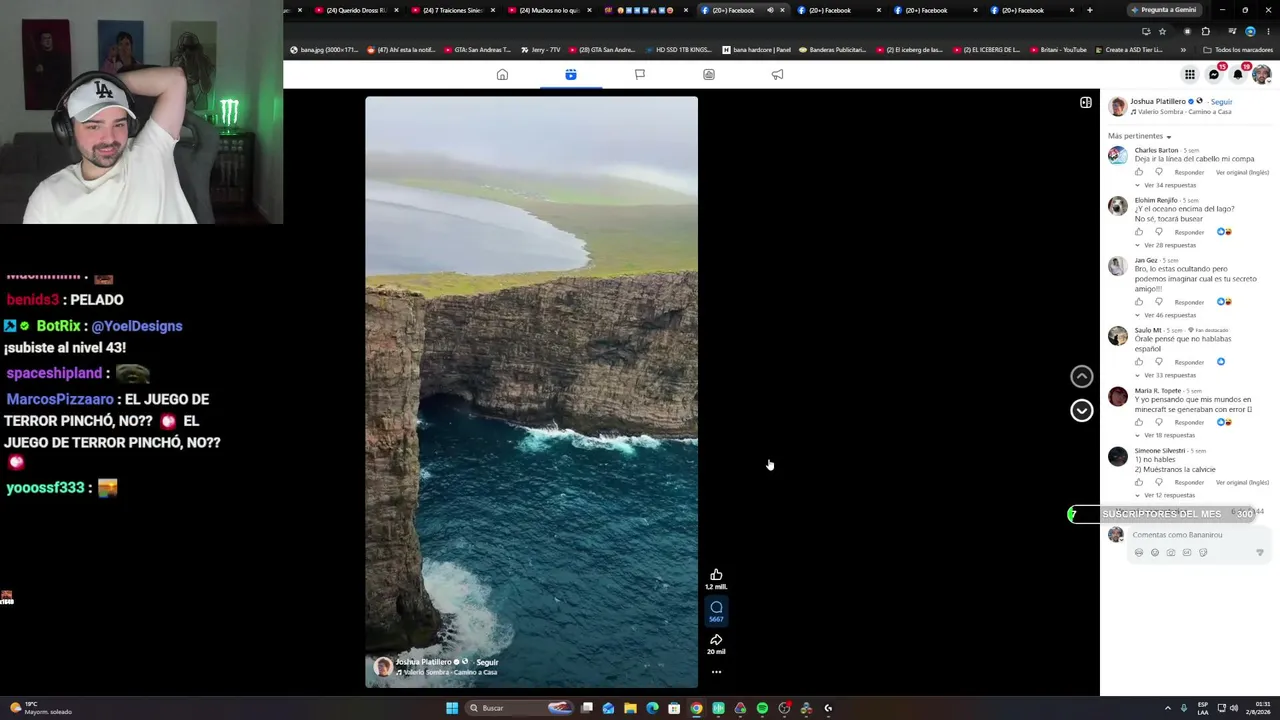1280x720 pixels.
Task: Open the Facebook Home tab icon
Action: [x=502, y=75]
